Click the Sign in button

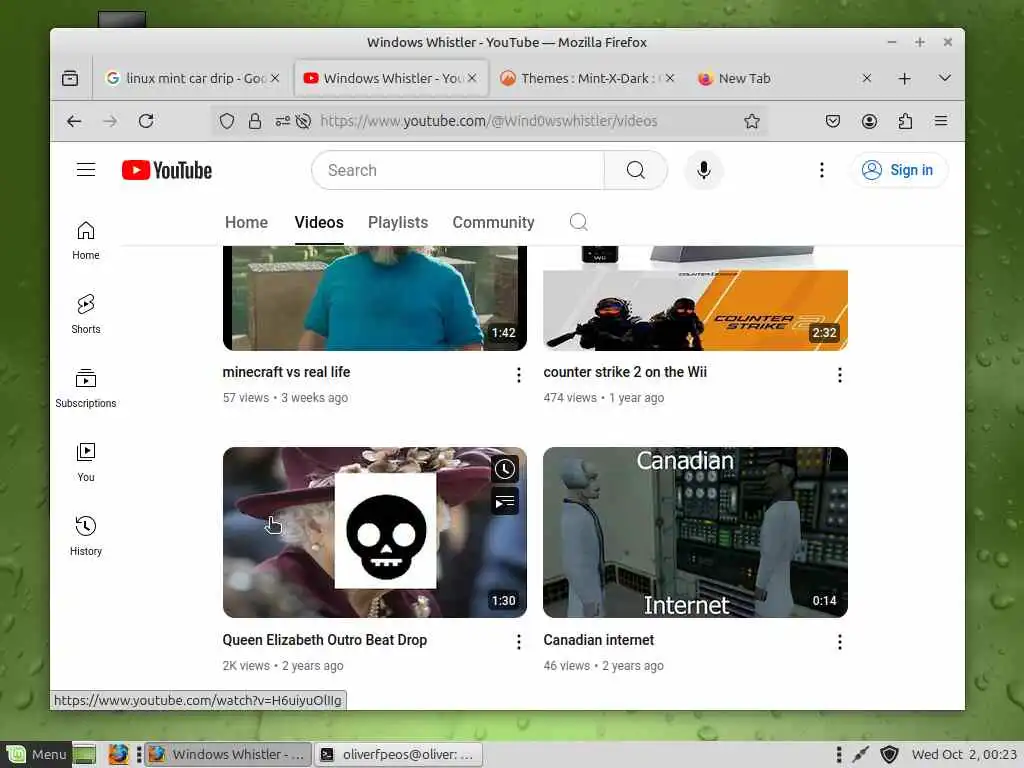click(x=899, y=170)
